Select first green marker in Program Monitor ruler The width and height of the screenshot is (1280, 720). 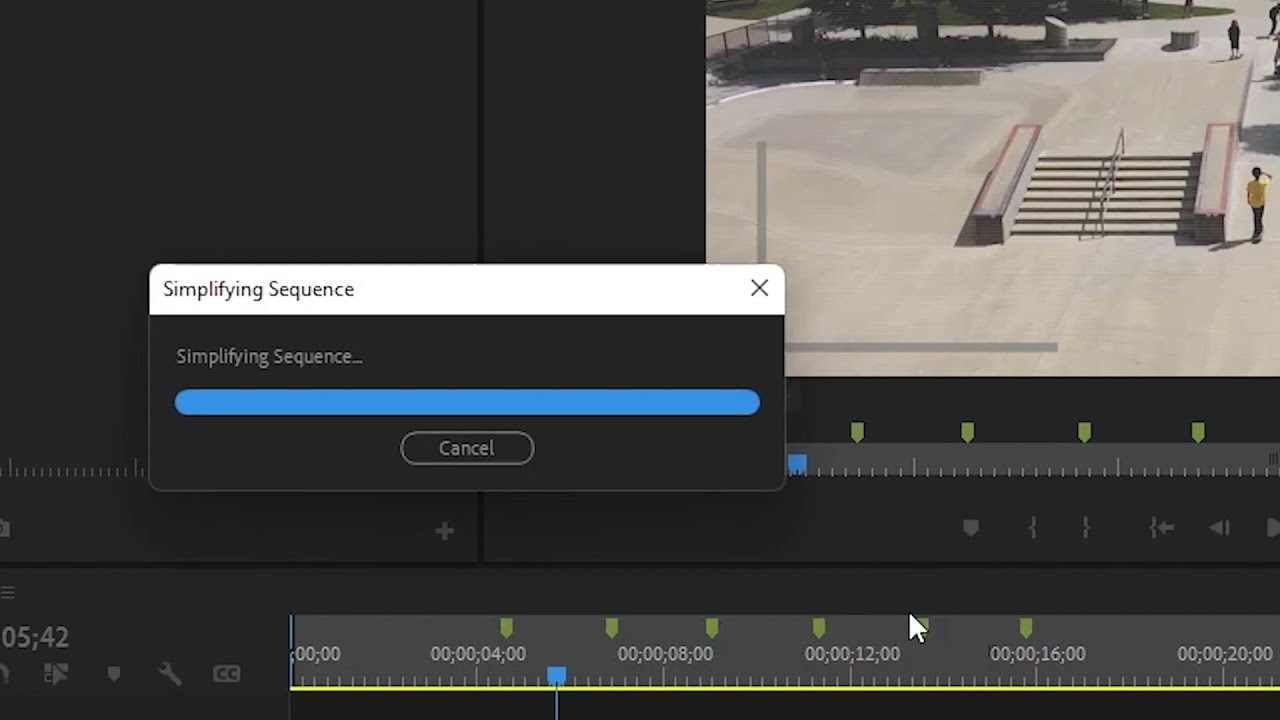857,432
